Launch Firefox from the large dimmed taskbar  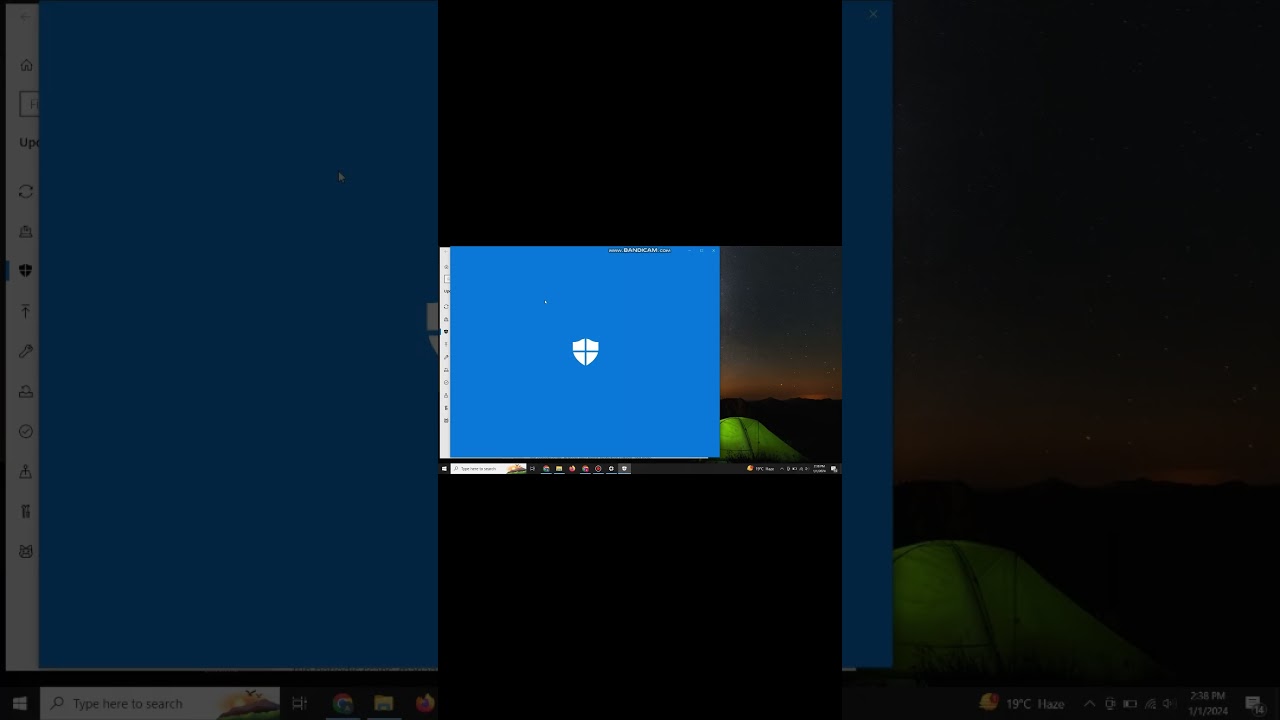[425, 703]
